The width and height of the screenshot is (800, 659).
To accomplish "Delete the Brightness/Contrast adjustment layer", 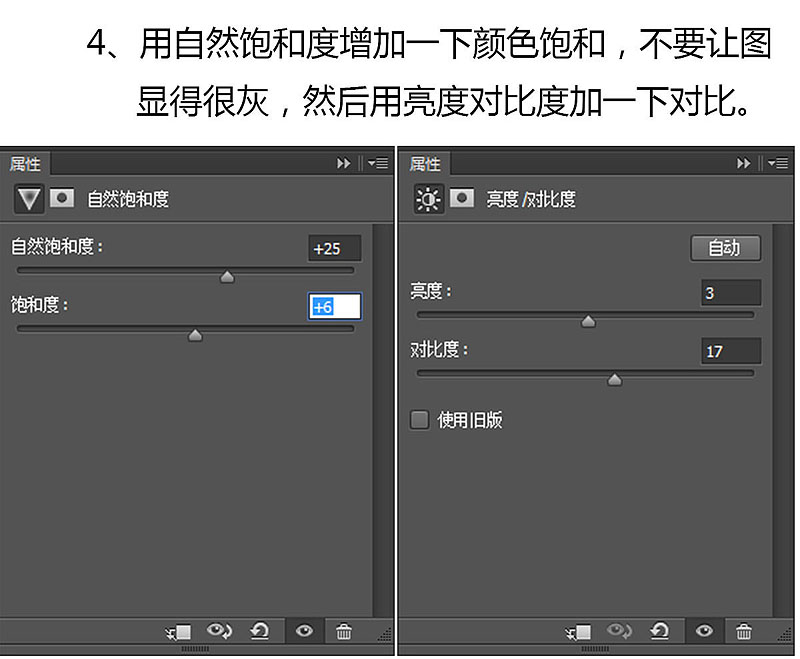I will point(744,632).
